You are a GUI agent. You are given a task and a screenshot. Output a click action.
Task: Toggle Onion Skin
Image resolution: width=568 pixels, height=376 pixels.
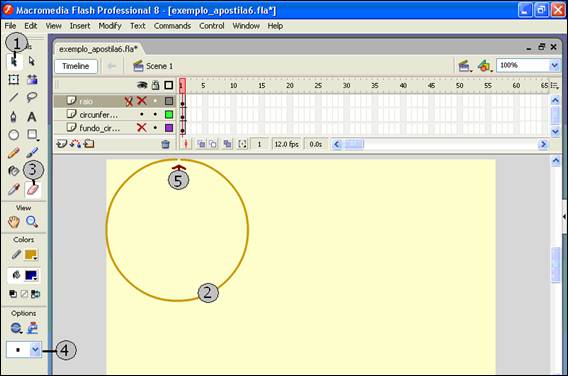201,144
